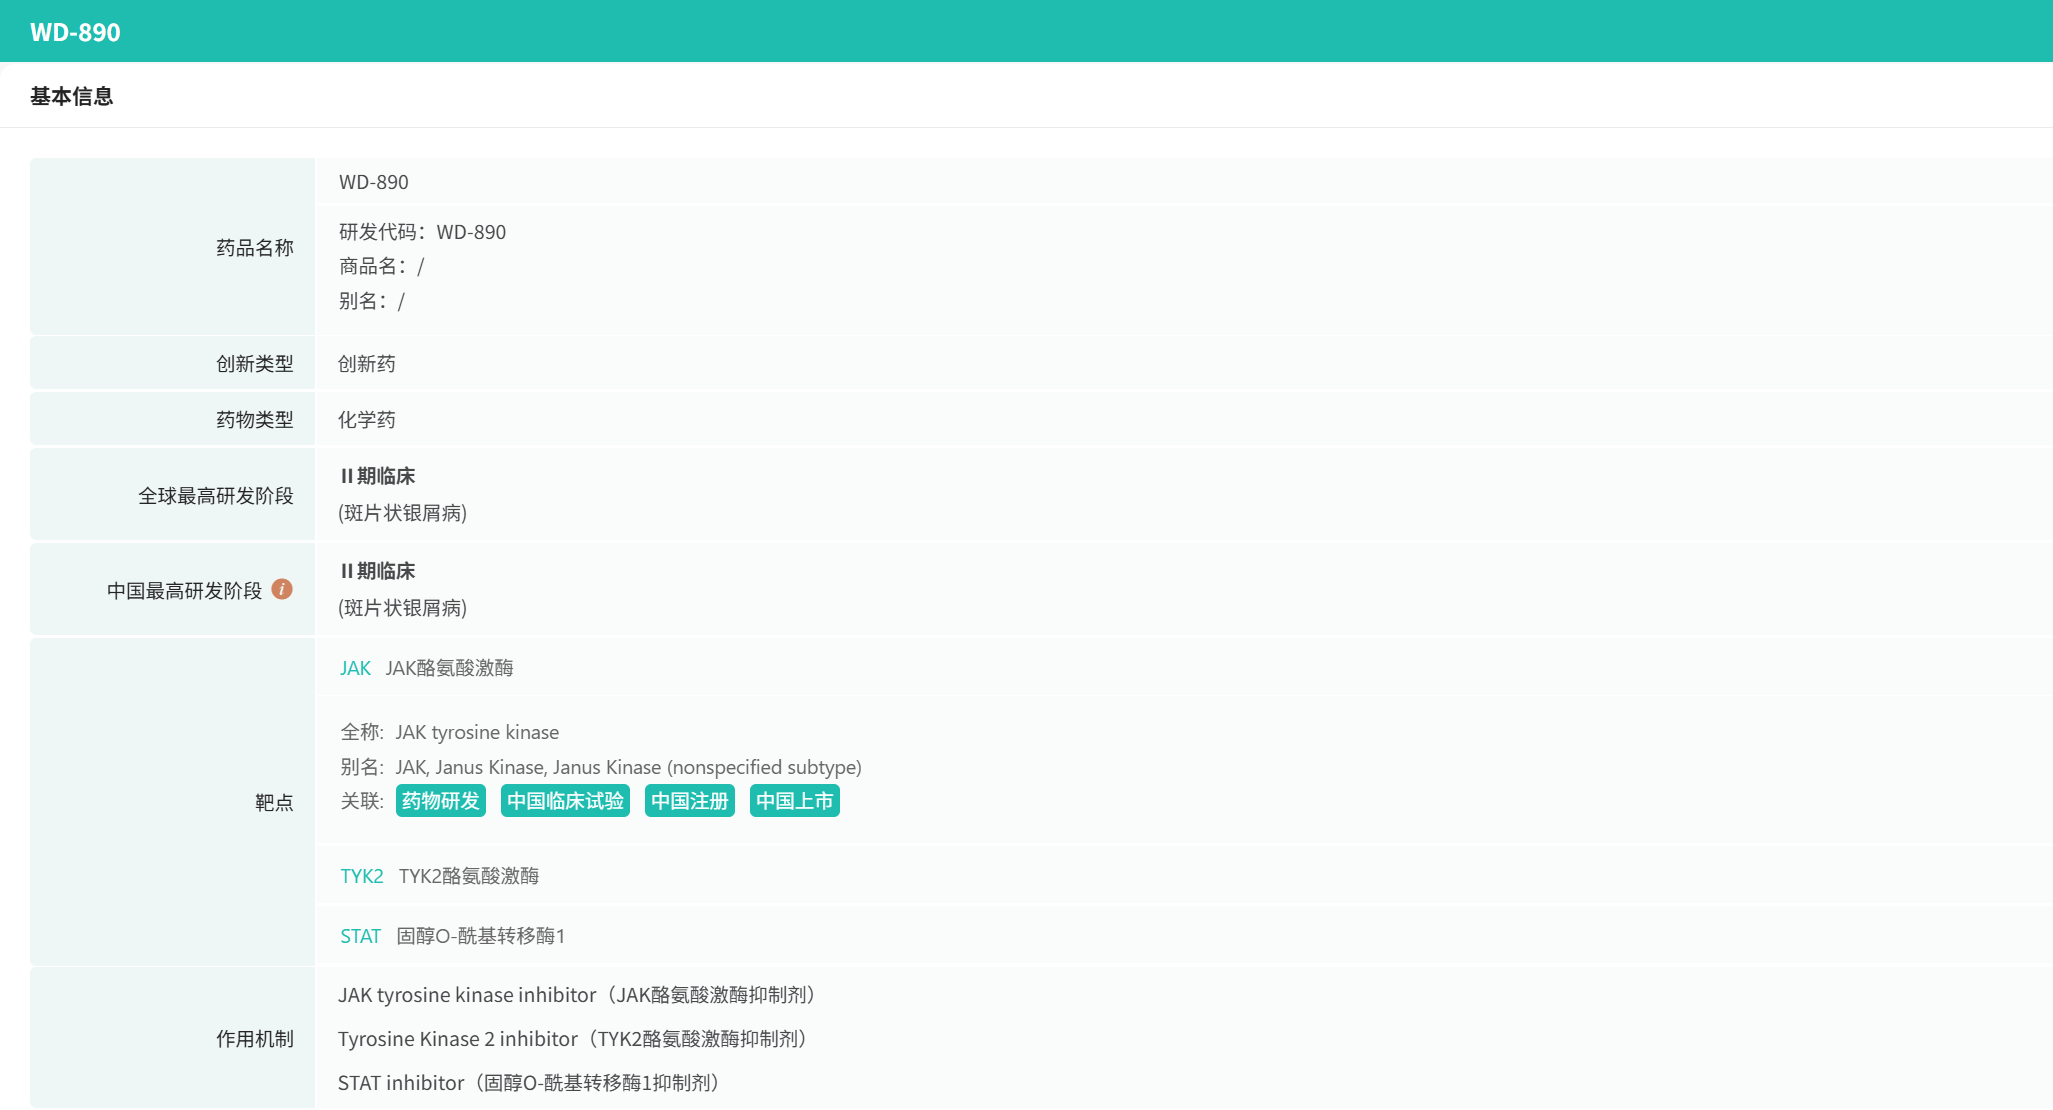Screen dimensions: 2053x1110
Task: Click the global II期临床 phase text
Action: (x=377, y=476)
